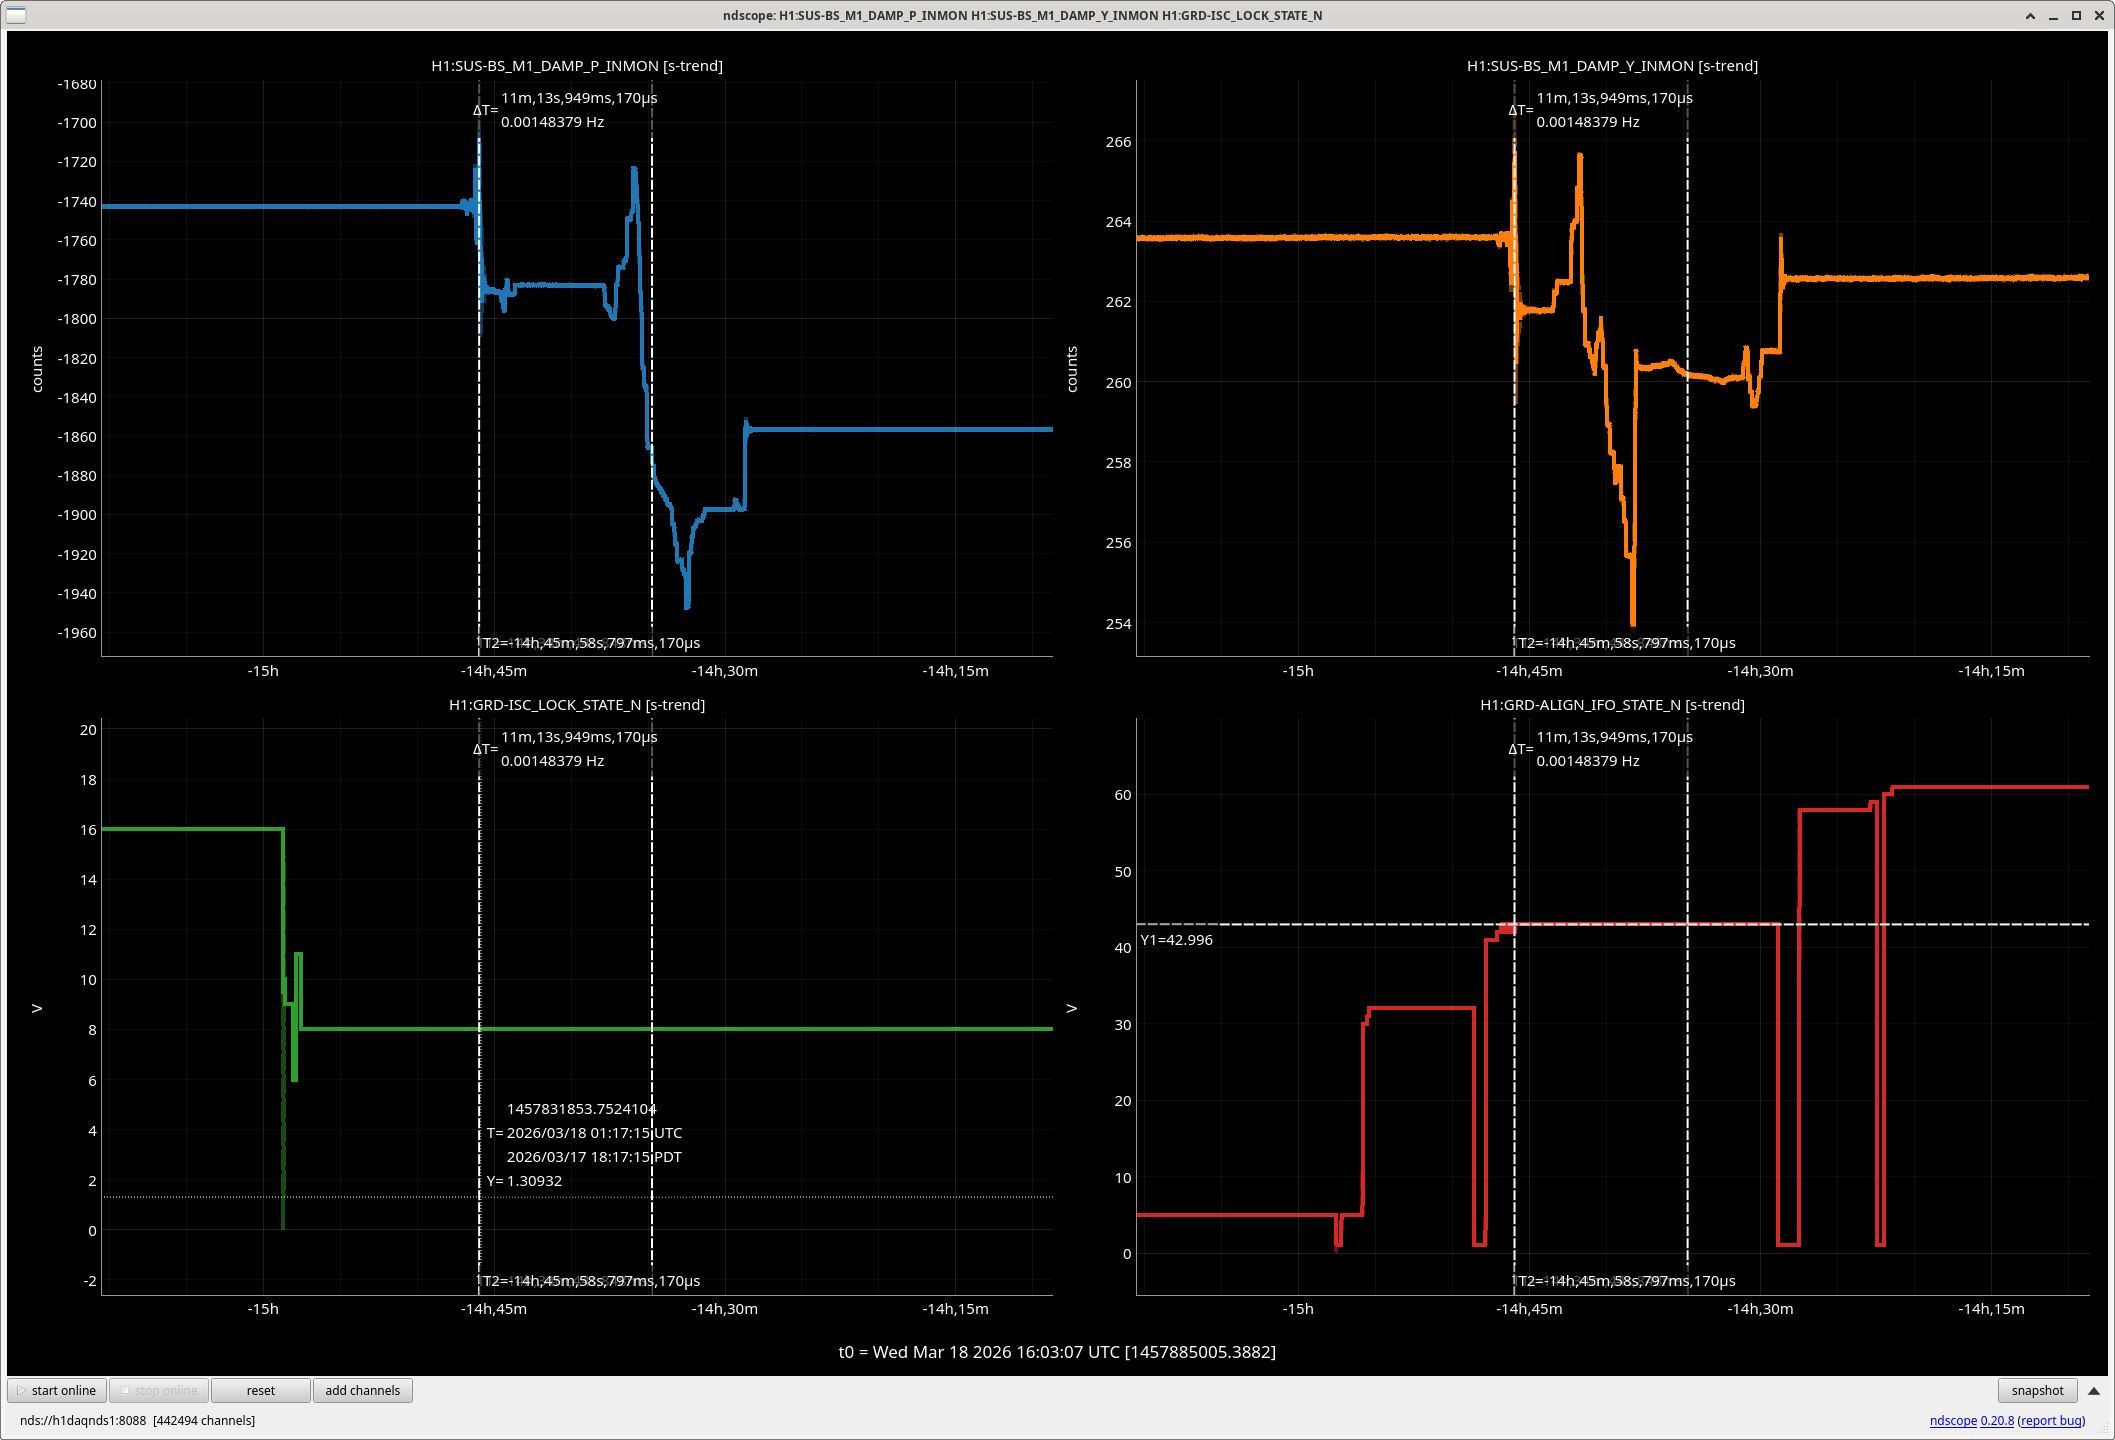The image size is (2115, 1440).
Task: Click the H1:GRD-ALIGN_IFO_STATE_N plot title
Action: tap(1612, 705)
